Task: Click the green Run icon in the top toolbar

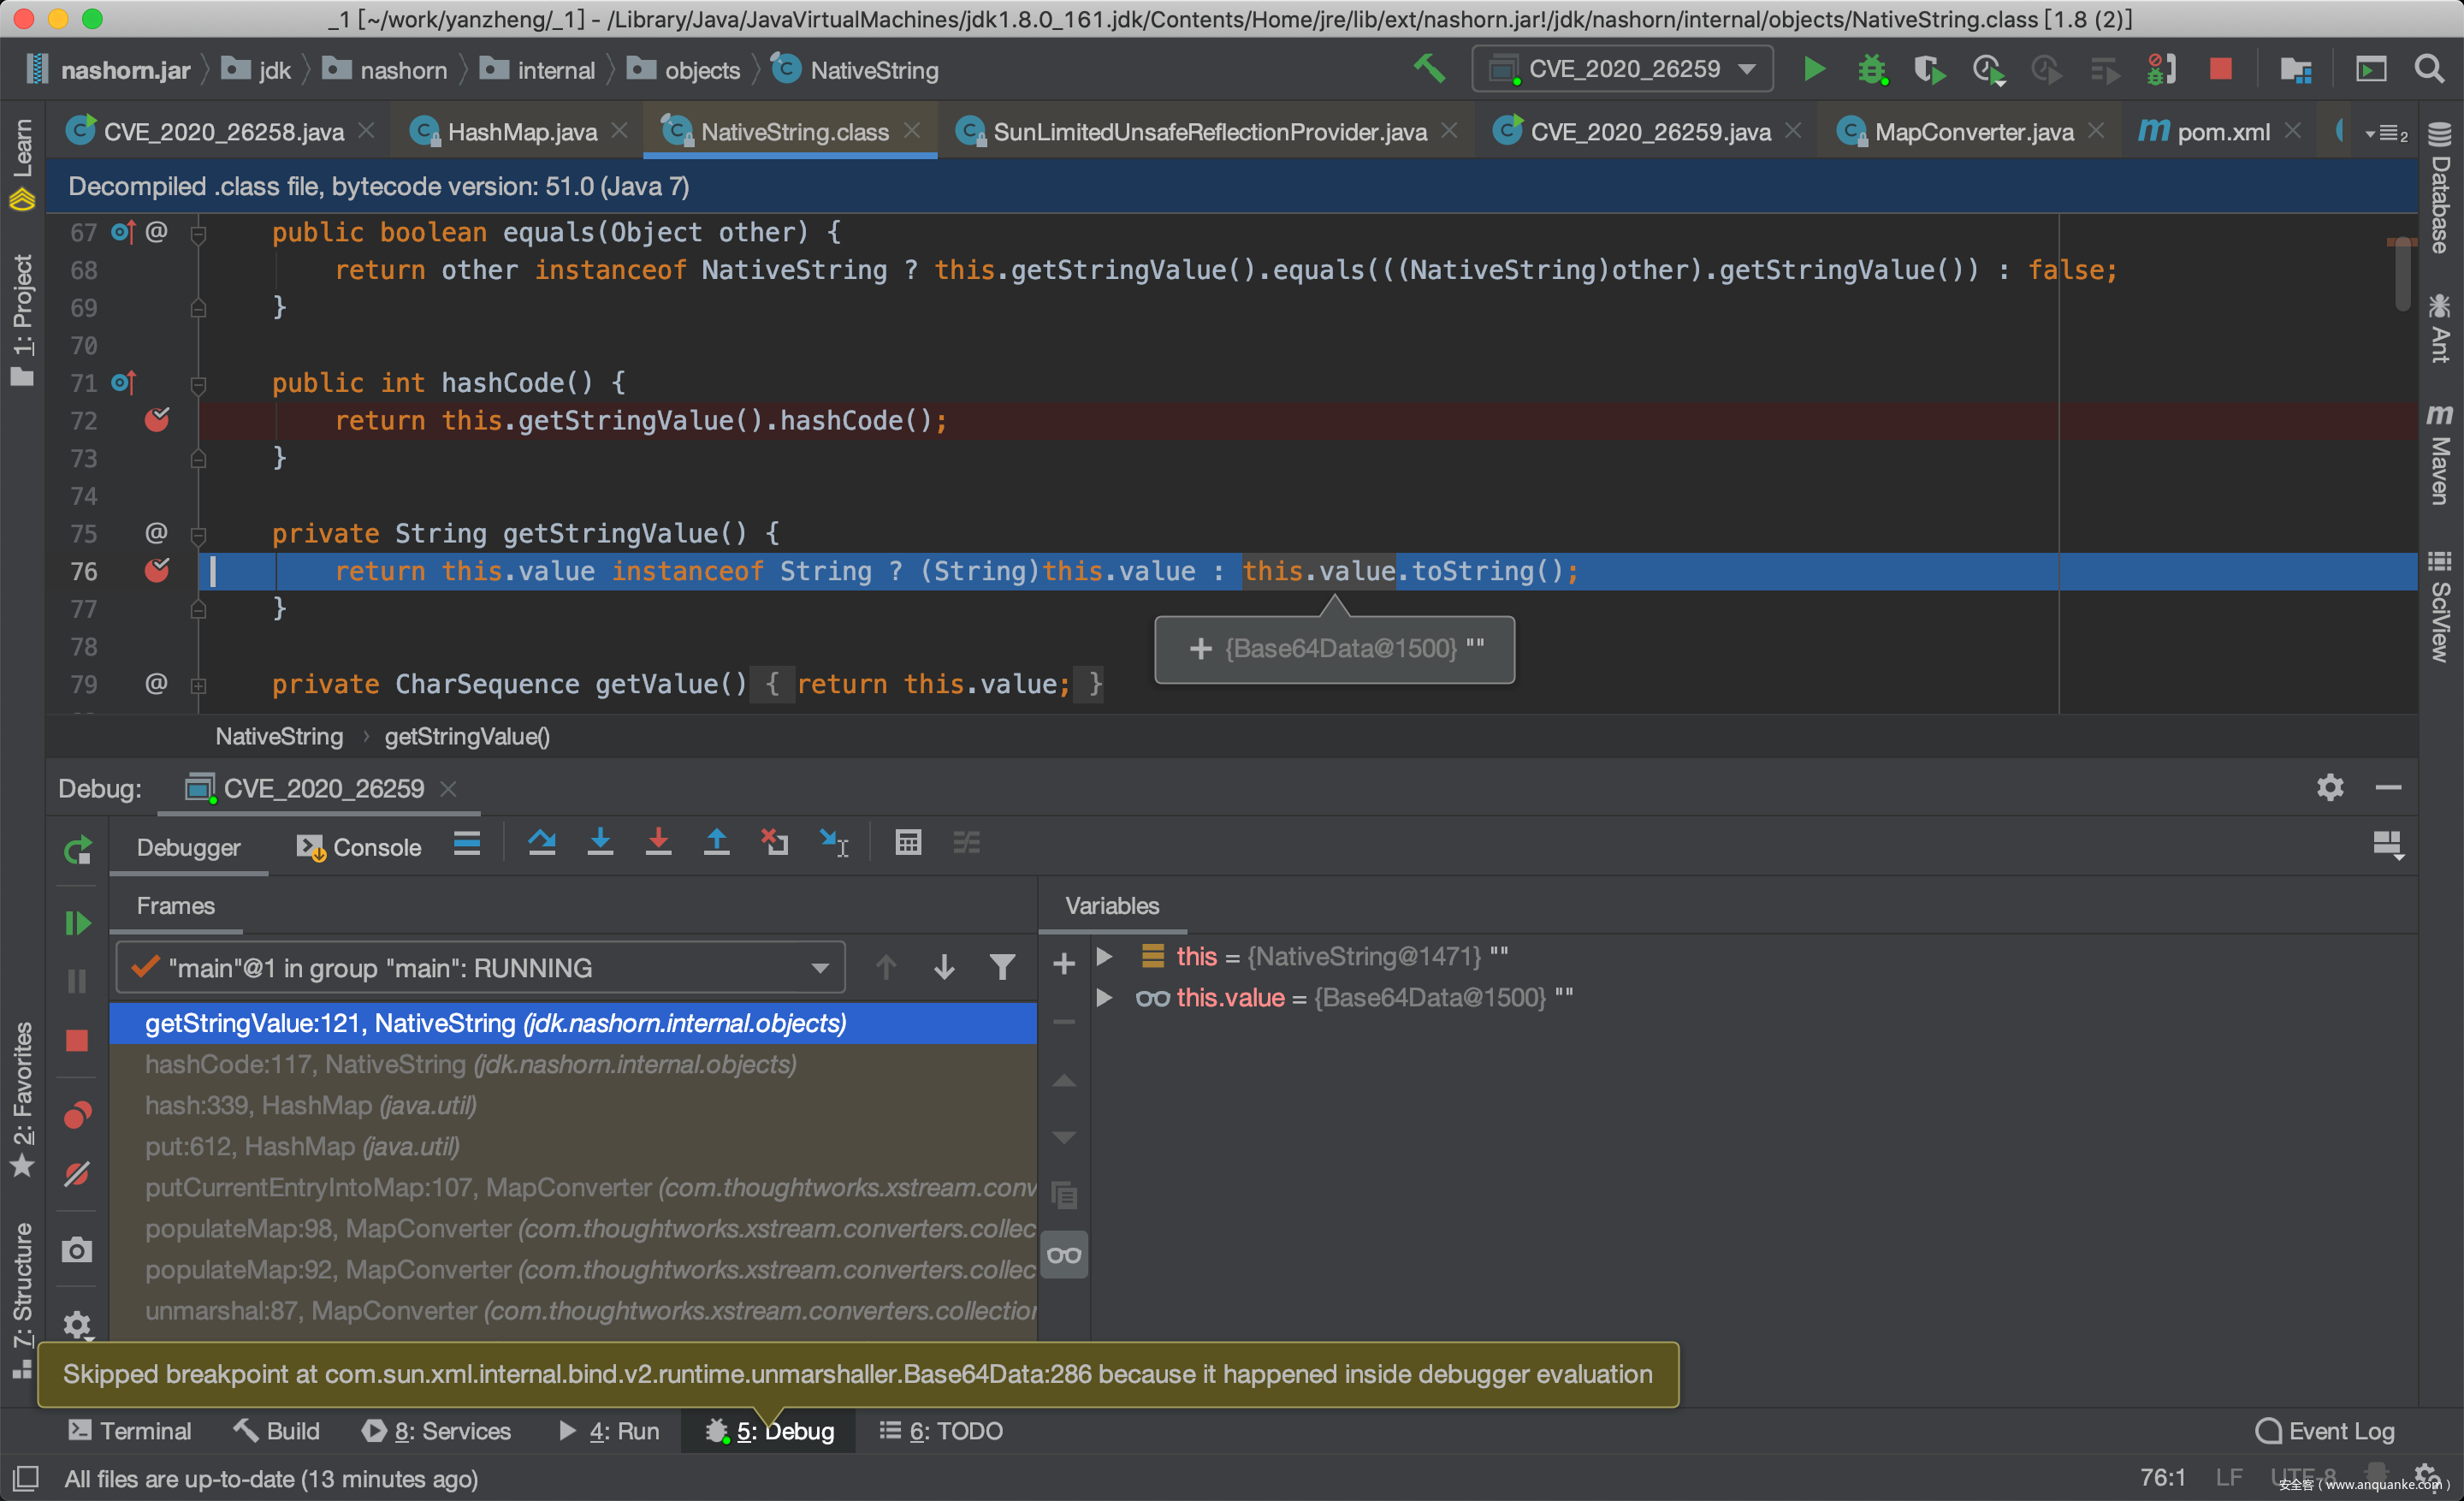Action: 1813,69
